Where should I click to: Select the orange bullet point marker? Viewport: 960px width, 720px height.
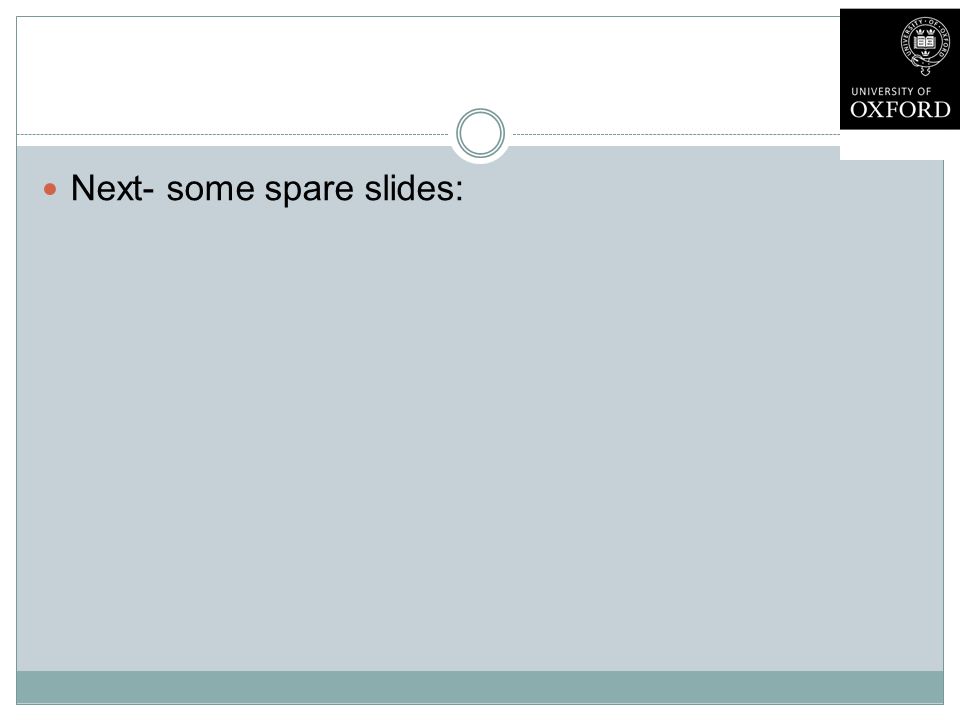point(50,189)
